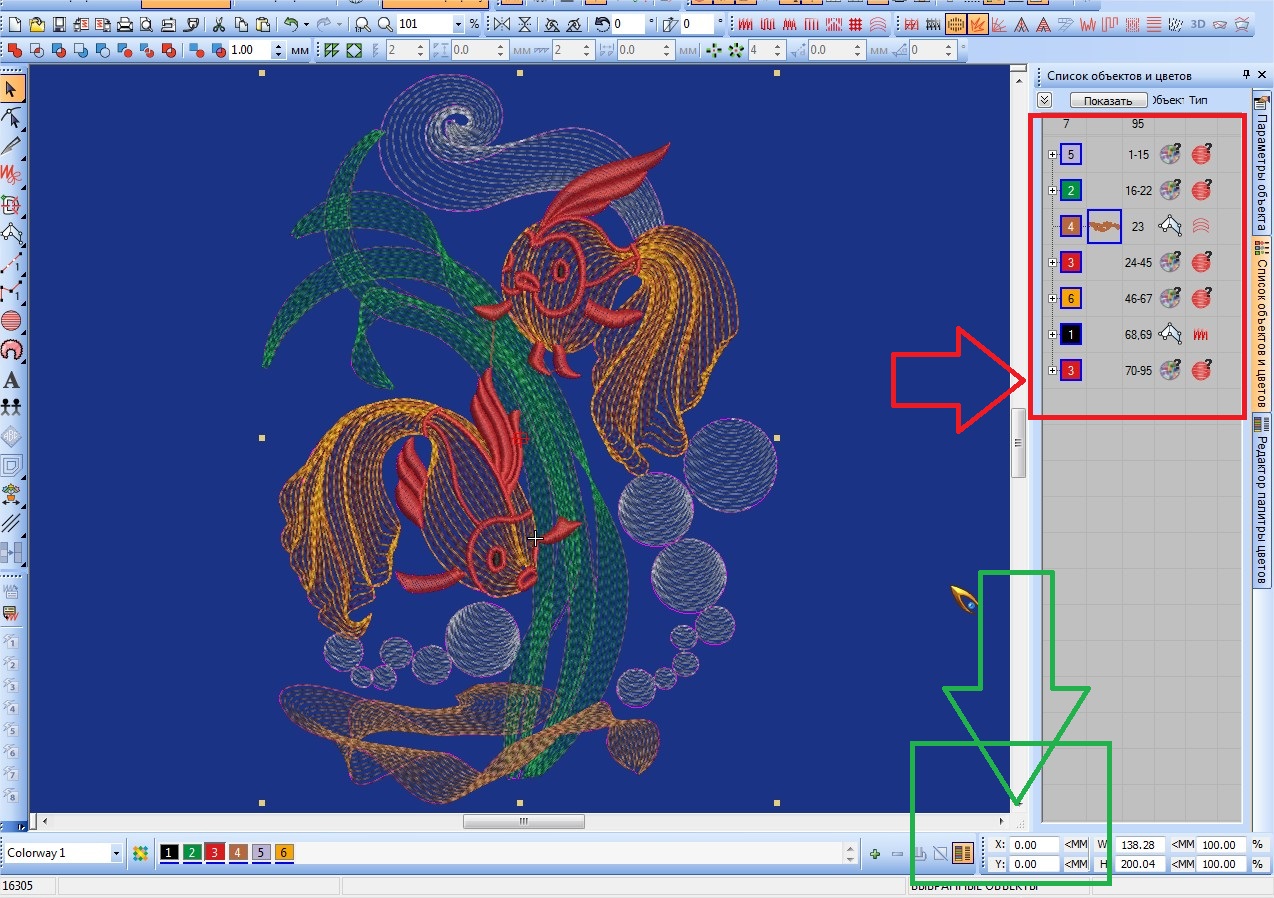Click the Cut scissors icon
This screenshot has width=1274, height=898.
(218, 24)
